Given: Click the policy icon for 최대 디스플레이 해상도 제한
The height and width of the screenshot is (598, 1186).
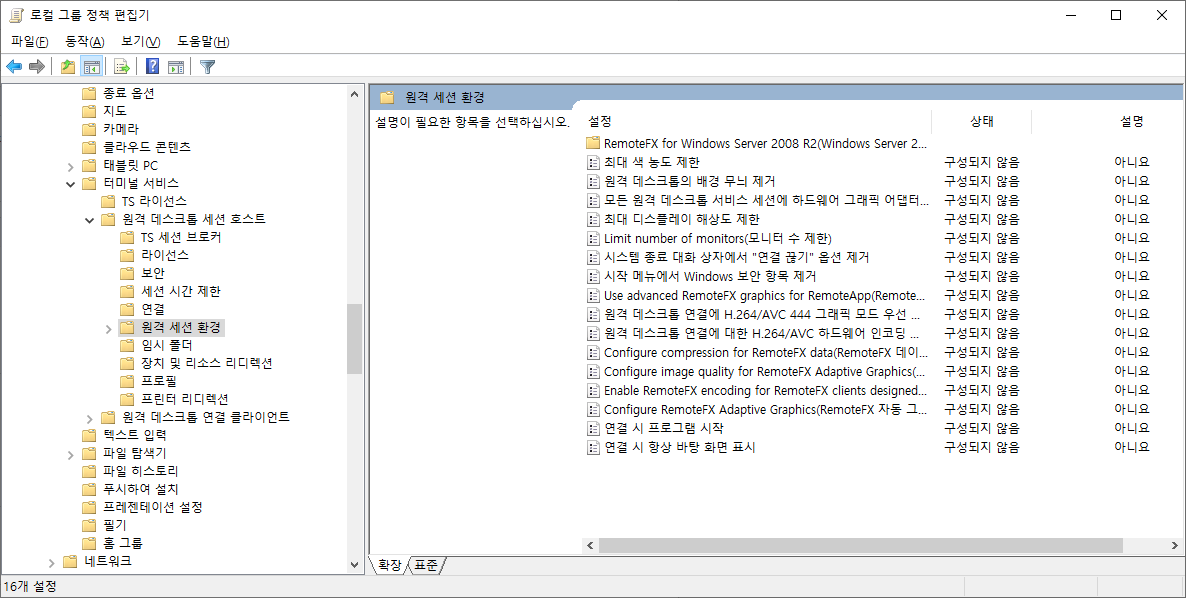Looking at the screenshot, I should point(593,219).
